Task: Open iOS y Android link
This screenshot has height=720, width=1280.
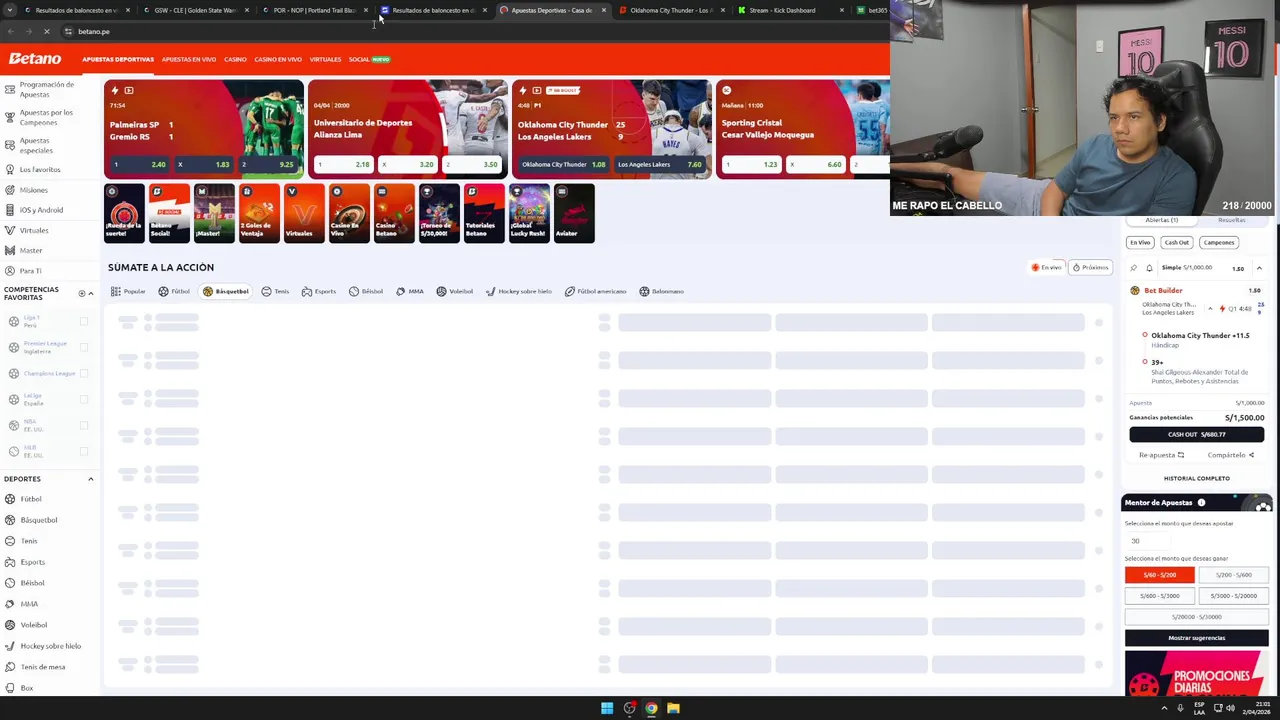Action: click(41, 210)
